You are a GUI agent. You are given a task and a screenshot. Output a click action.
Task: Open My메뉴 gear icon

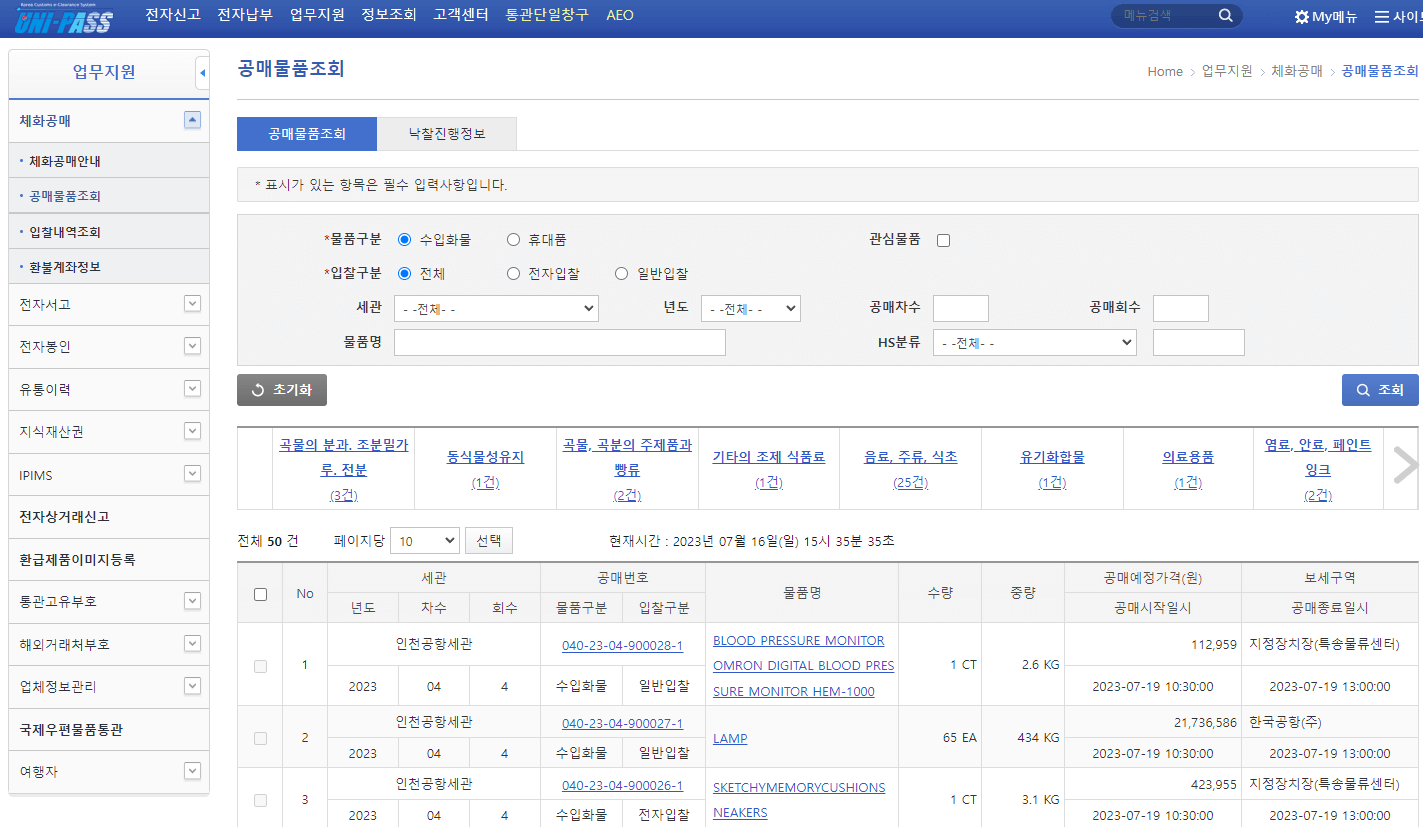[x=1302, y=17]
